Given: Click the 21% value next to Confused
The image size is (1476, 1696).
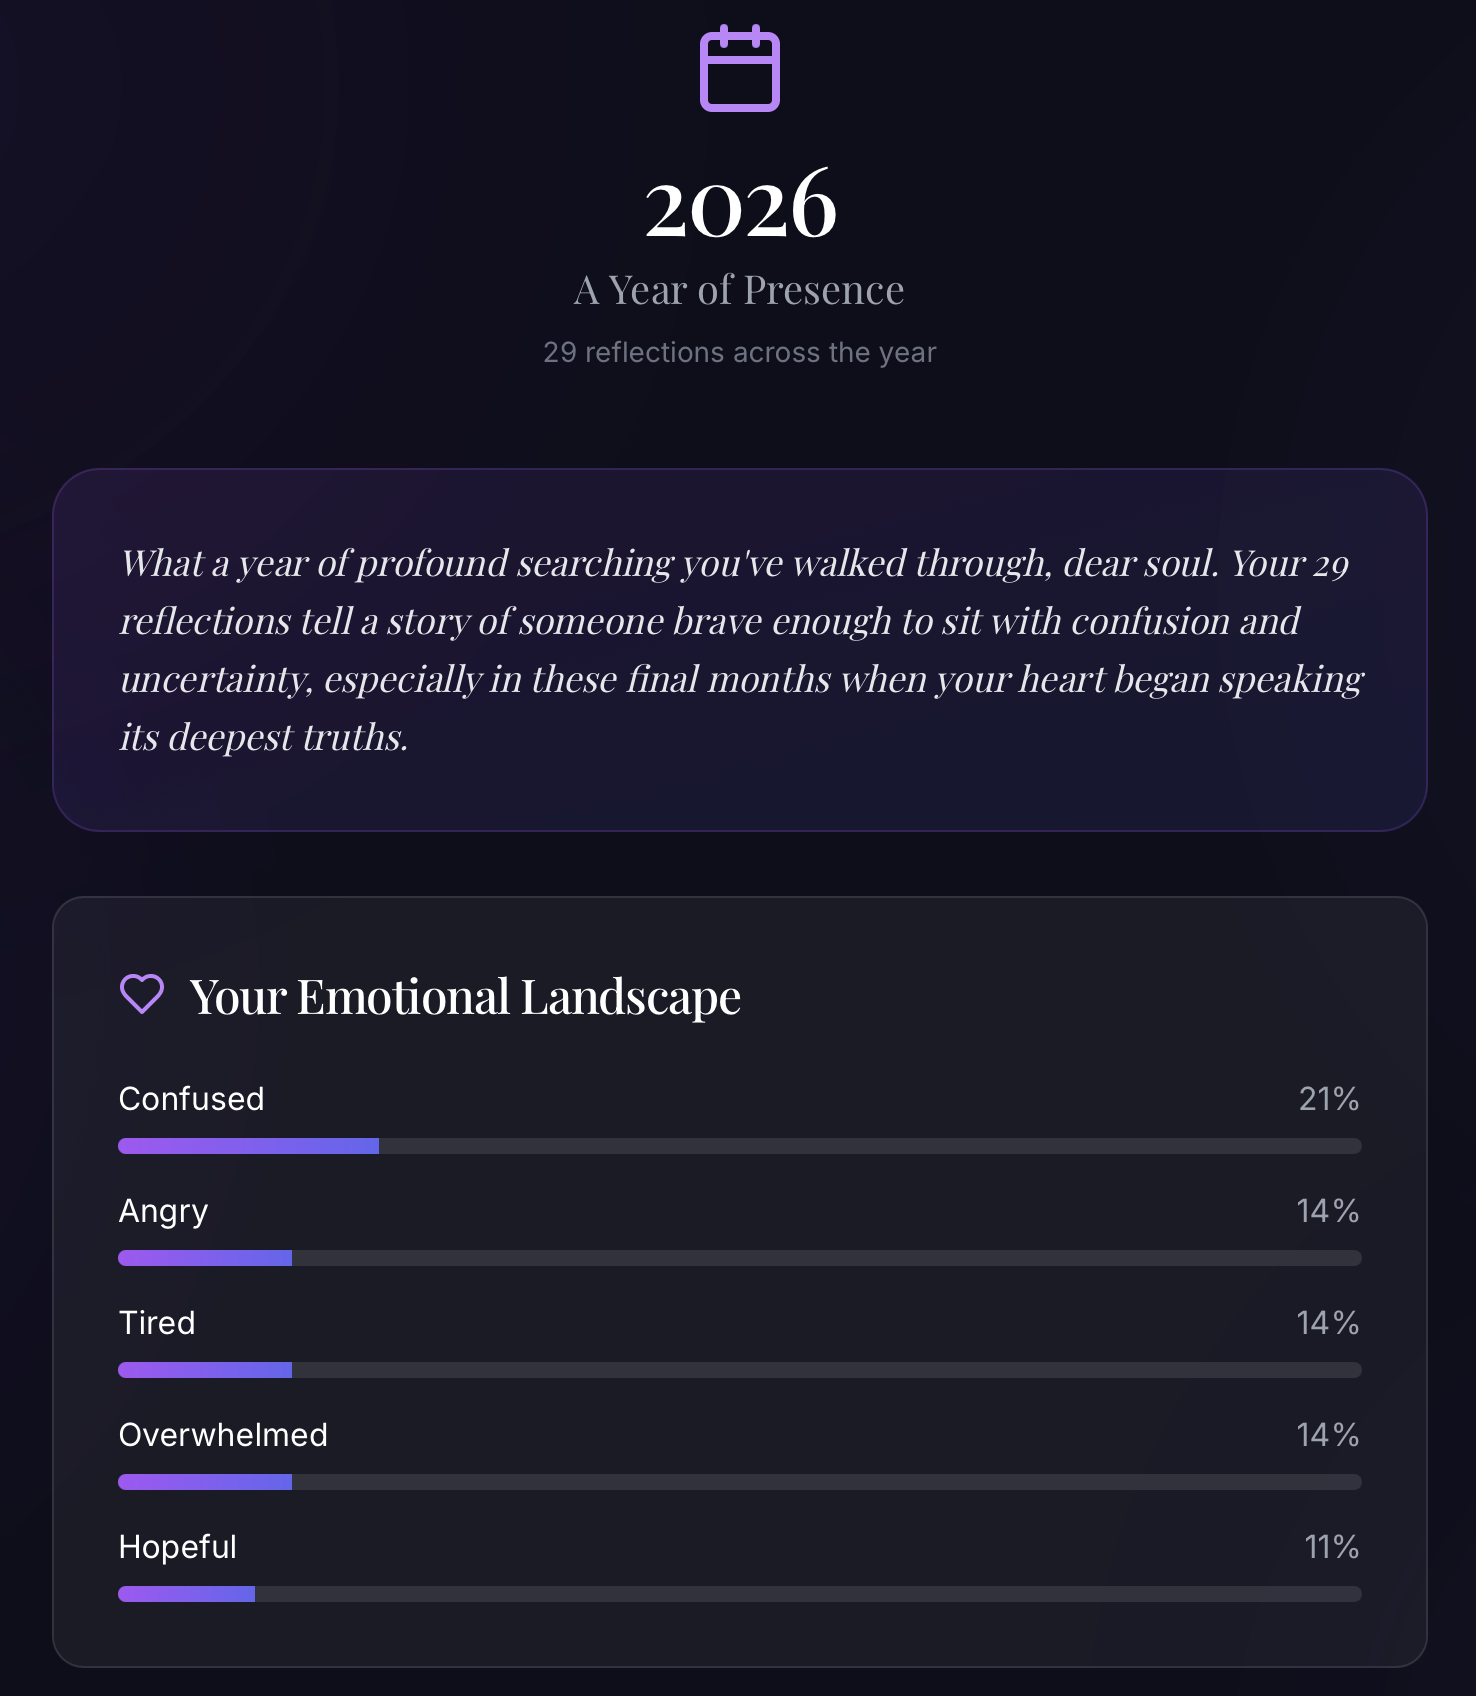Looking at the screenshot, I should (1327, 1099).
